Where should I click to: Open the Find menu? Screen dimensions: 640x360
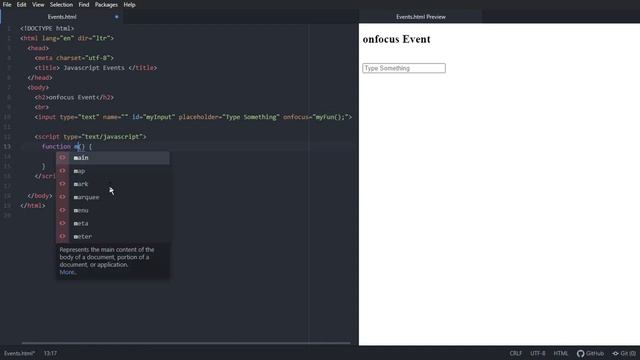pyautogui.click(x=84, y=4)
